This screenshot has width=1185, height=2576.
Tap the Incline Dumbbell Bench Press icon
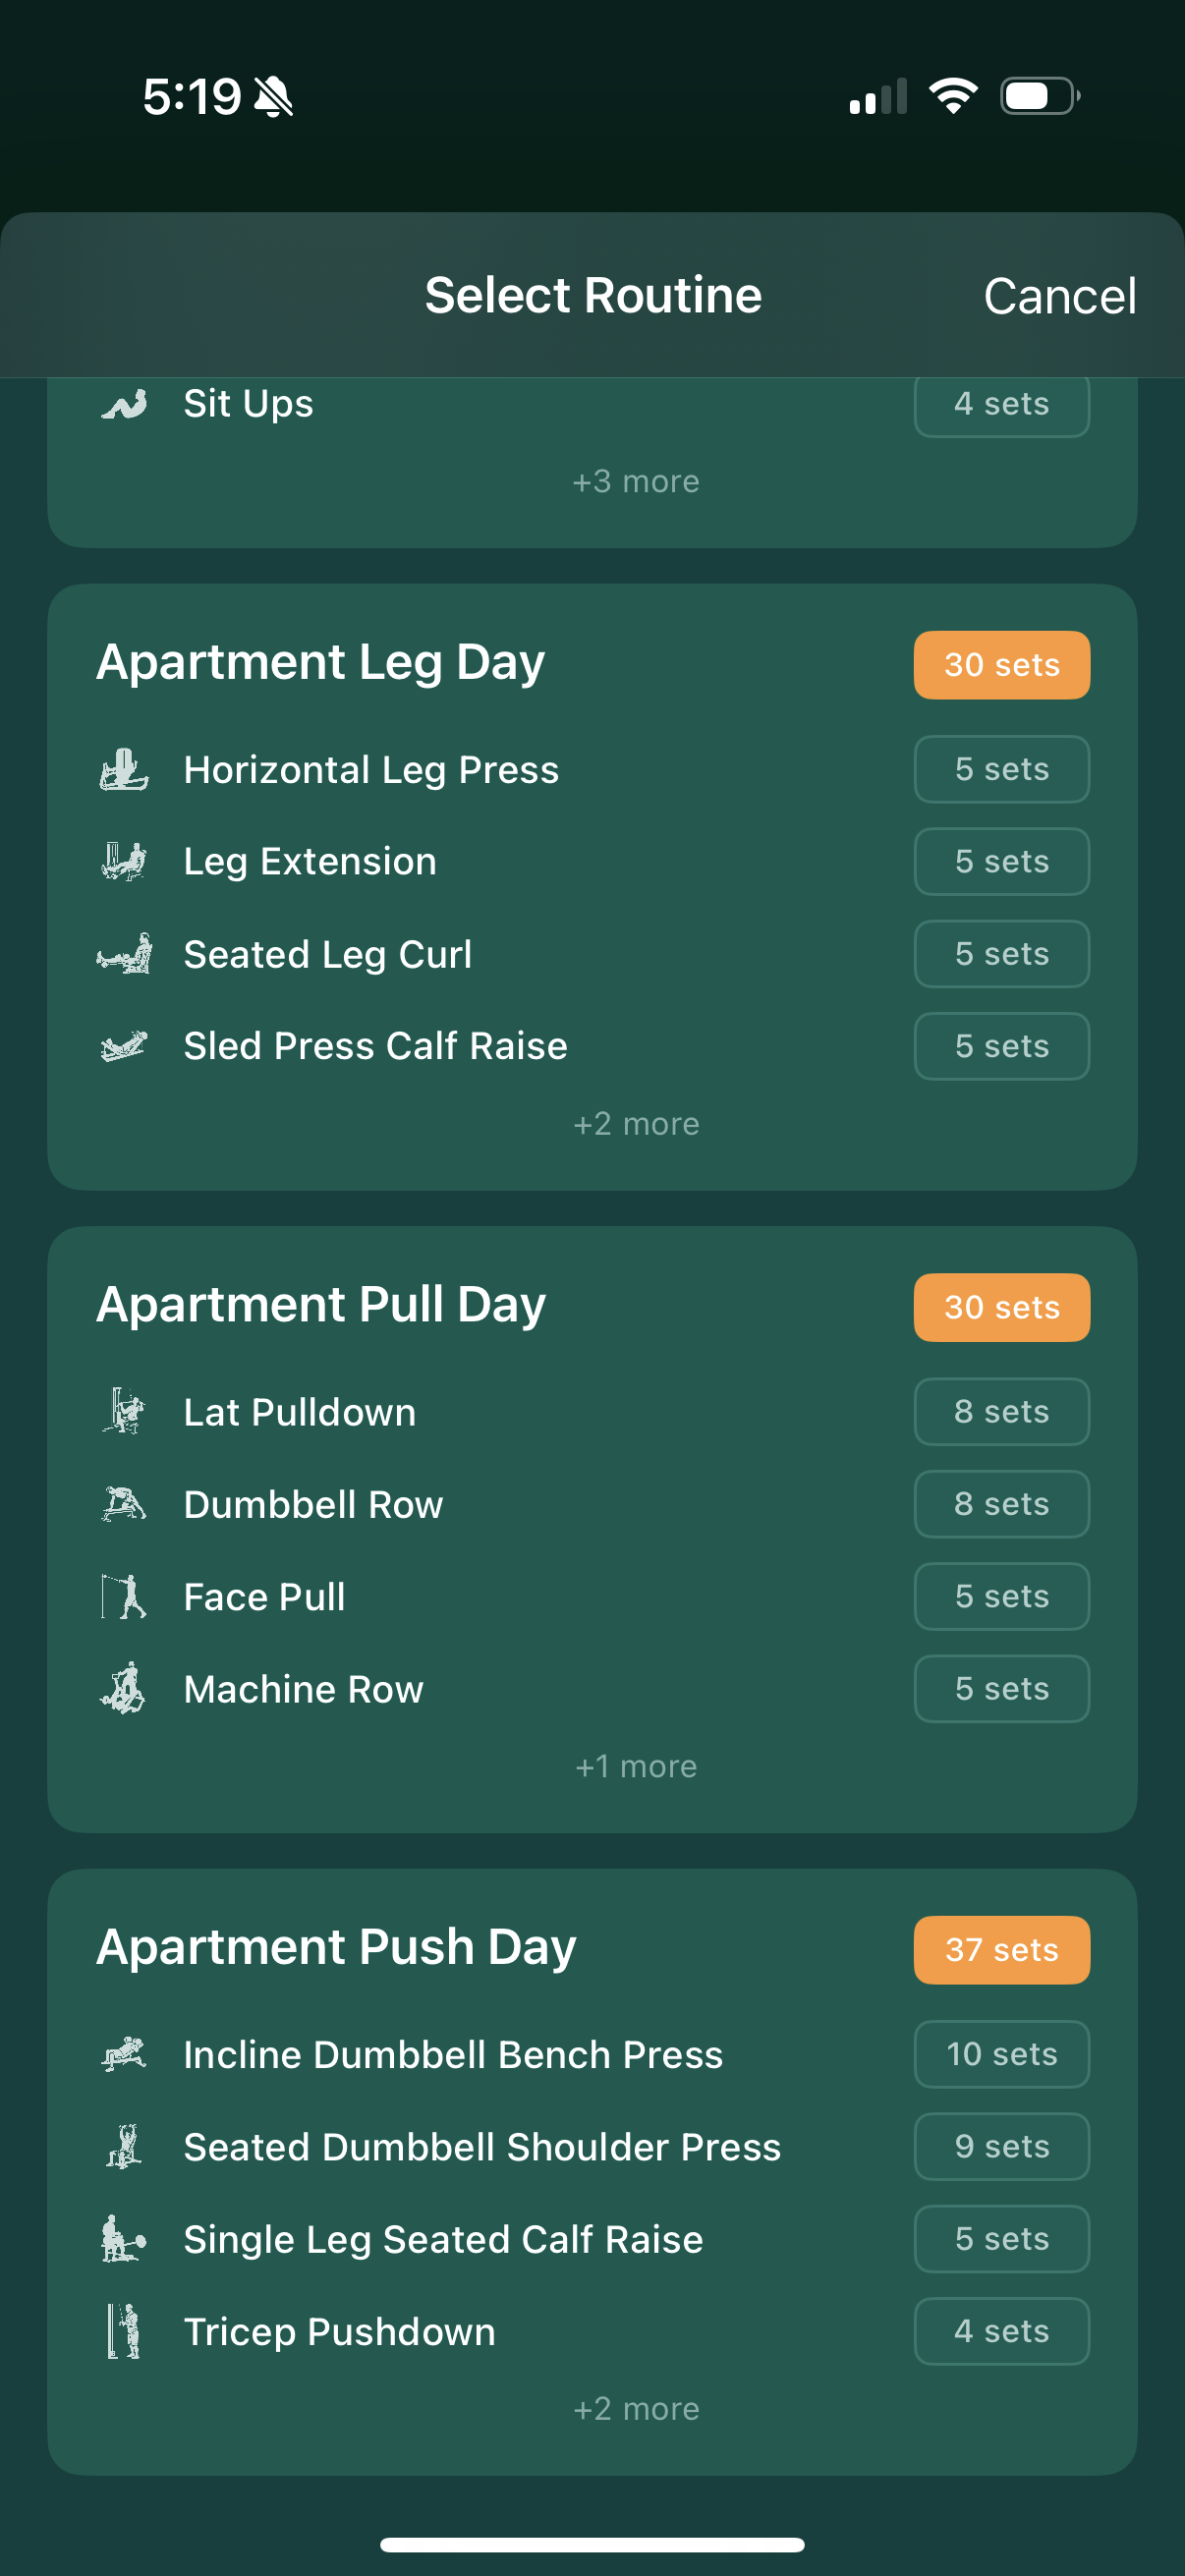(124, 2054)
